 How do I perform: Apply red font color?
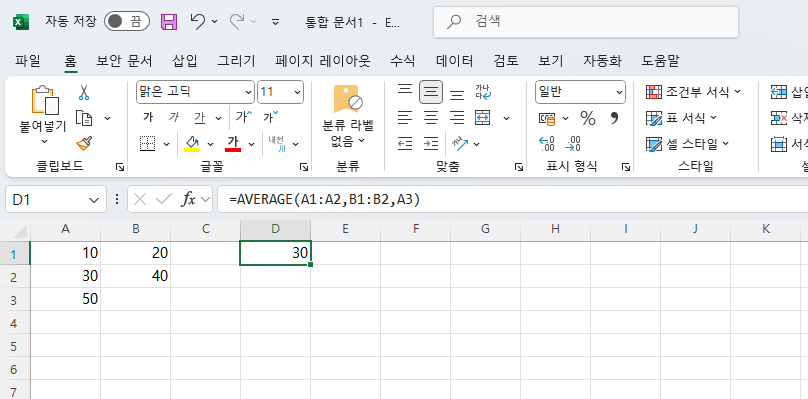point(233,144)
